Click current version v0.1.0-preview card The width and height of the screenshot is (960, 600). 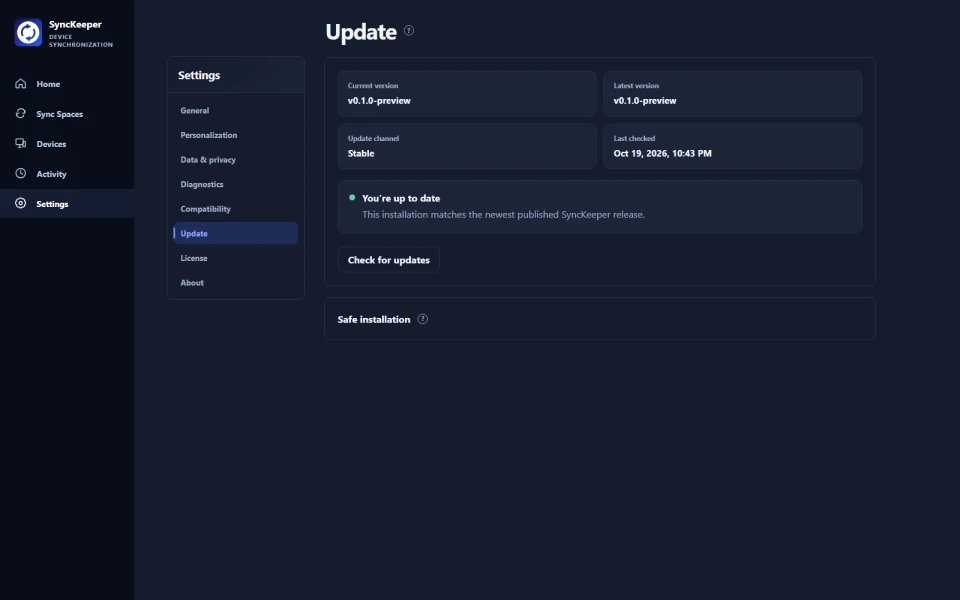click(467, 94)
